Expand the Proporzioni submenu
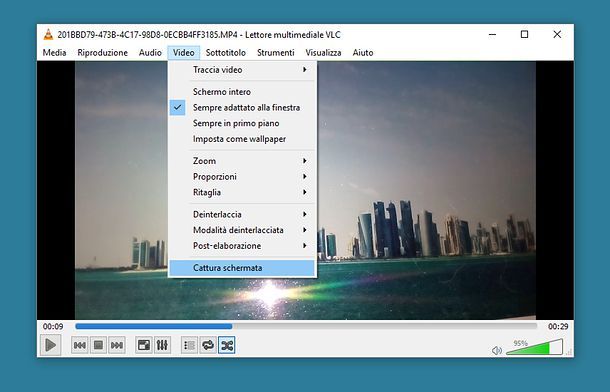 coord(242,177)
